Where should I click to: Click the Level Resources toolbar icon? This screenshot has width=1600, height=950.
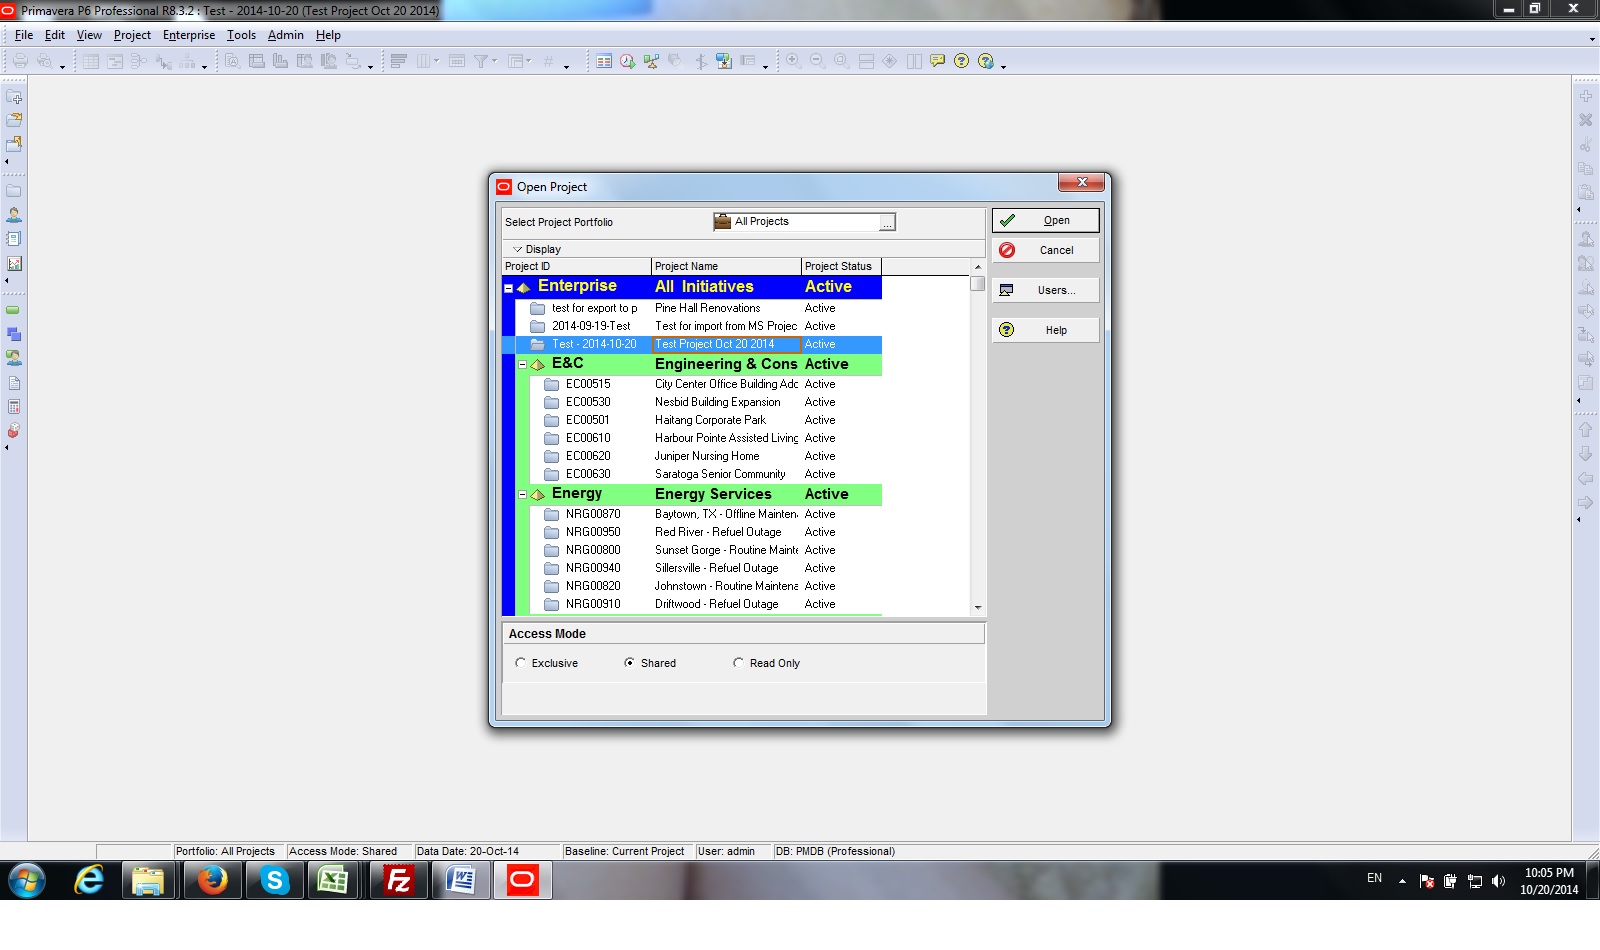[x=652, y=61]
